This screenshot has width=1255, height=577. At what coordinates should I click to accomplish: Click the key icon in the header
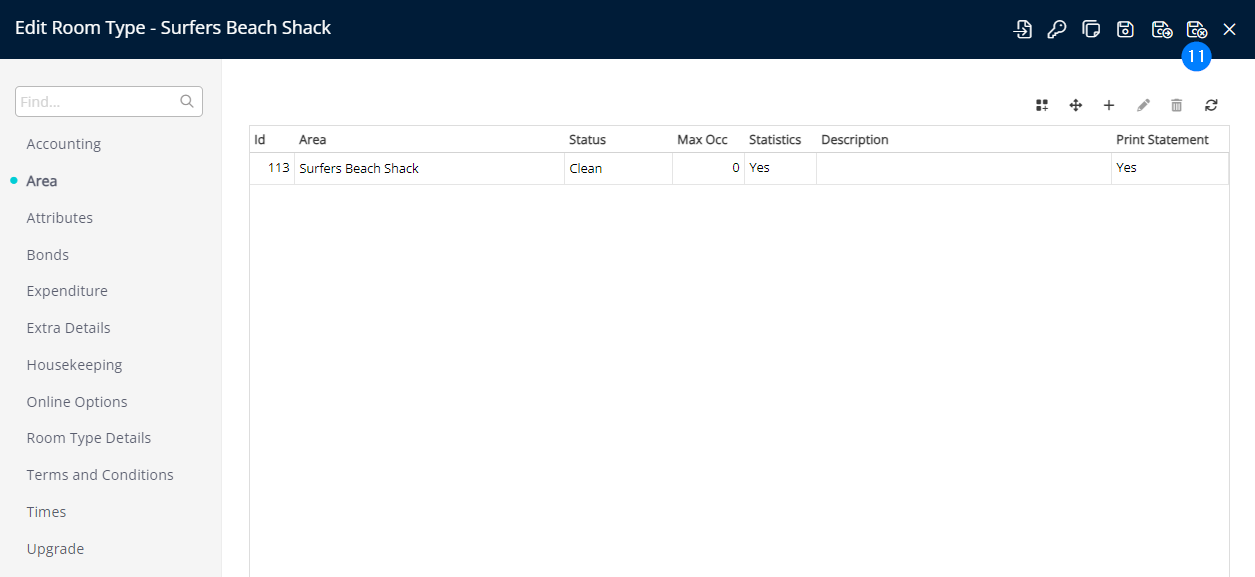(x=1056, y=29)
